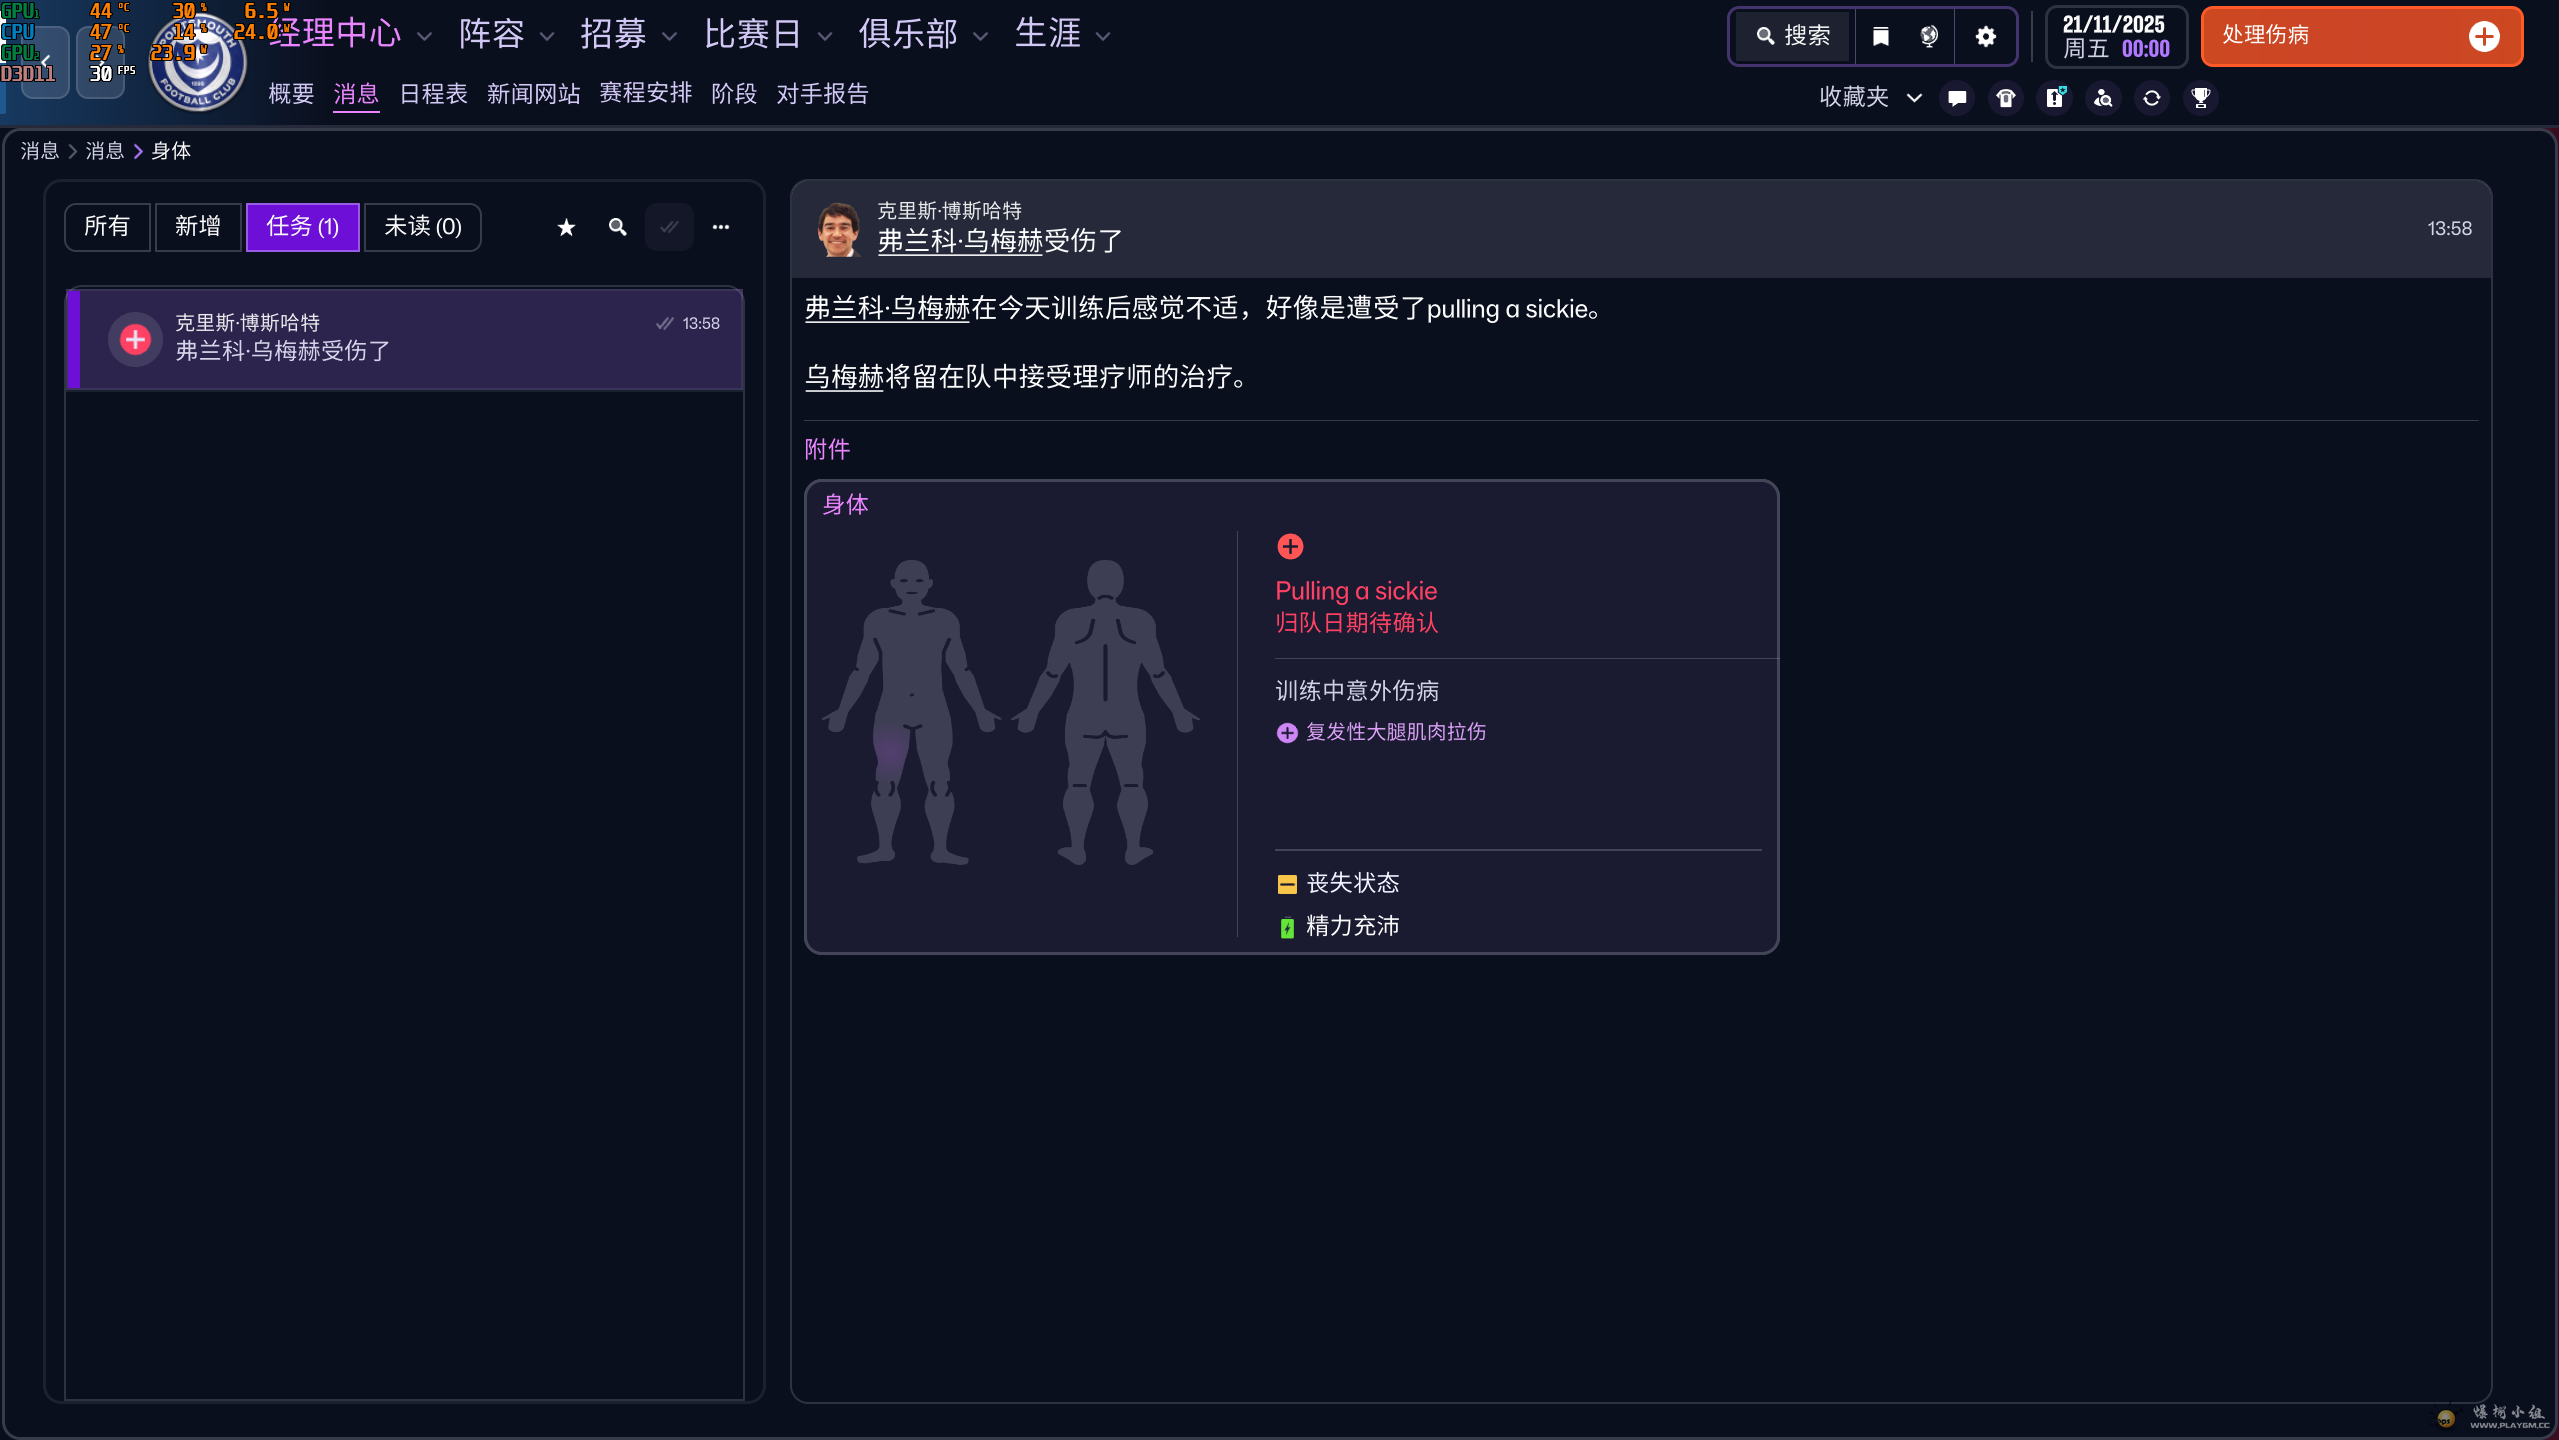Open the 对手报告 tab

(x=822, y=94)
